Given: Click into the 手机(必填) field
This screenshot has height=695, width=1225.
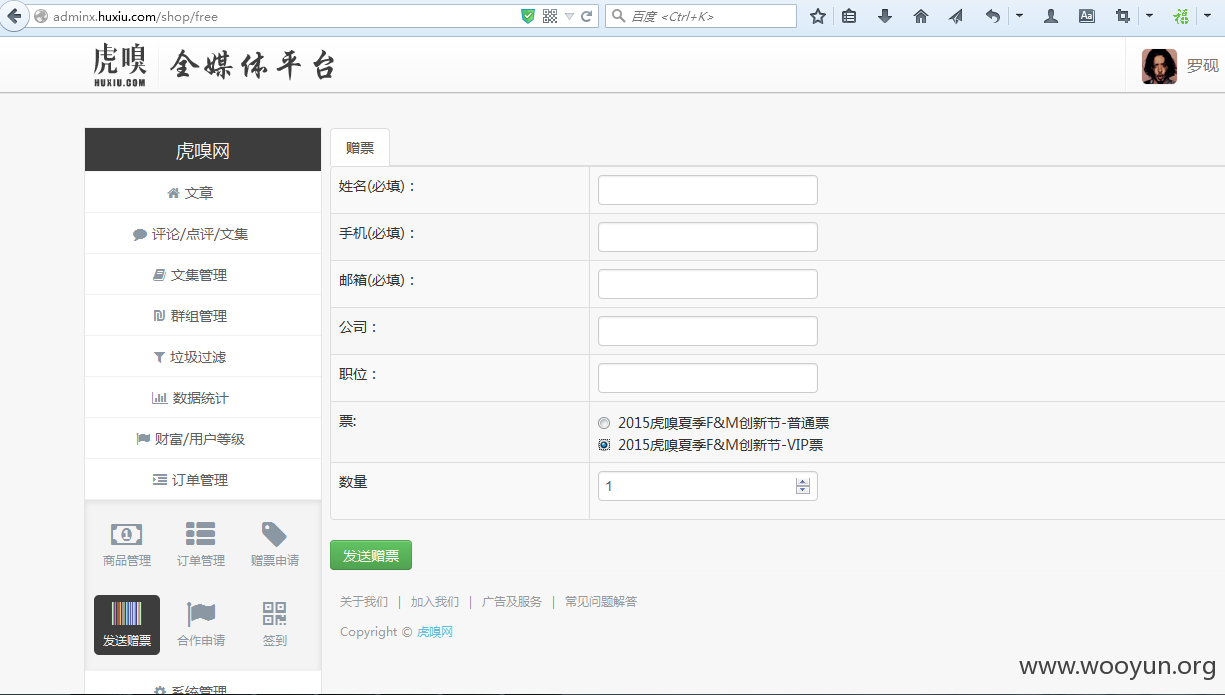Looking at the screenshot, I should tap(708, 237).
